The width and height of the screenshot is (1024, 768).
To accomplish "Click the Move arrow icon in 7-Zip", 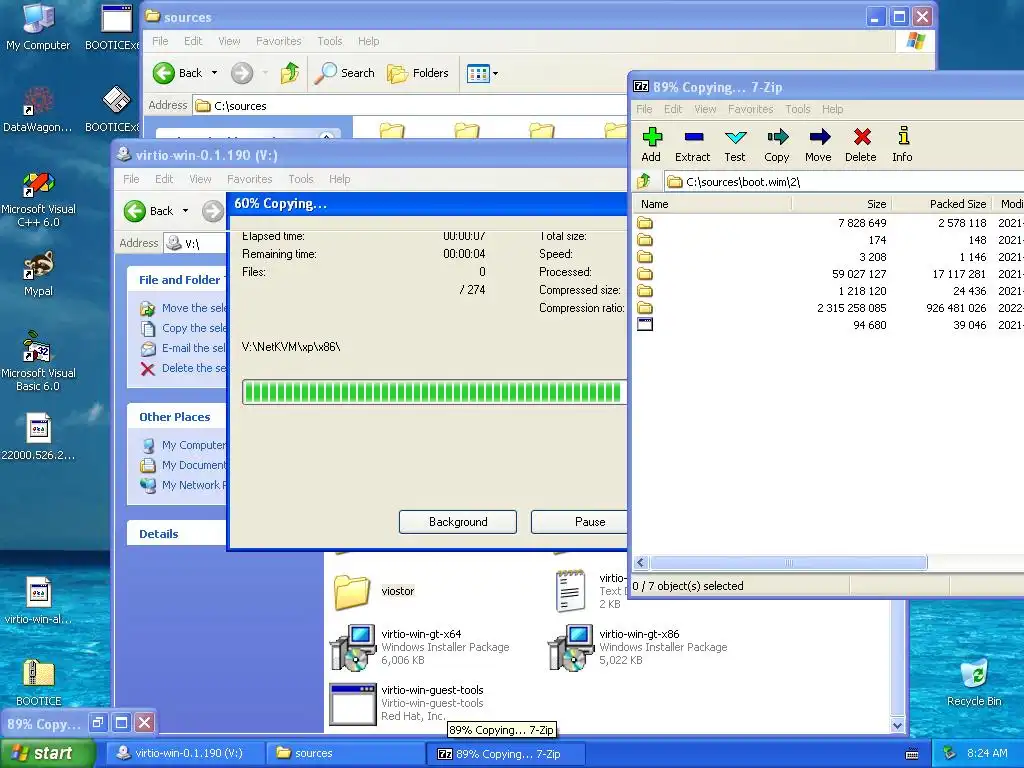I will point(818,144).
